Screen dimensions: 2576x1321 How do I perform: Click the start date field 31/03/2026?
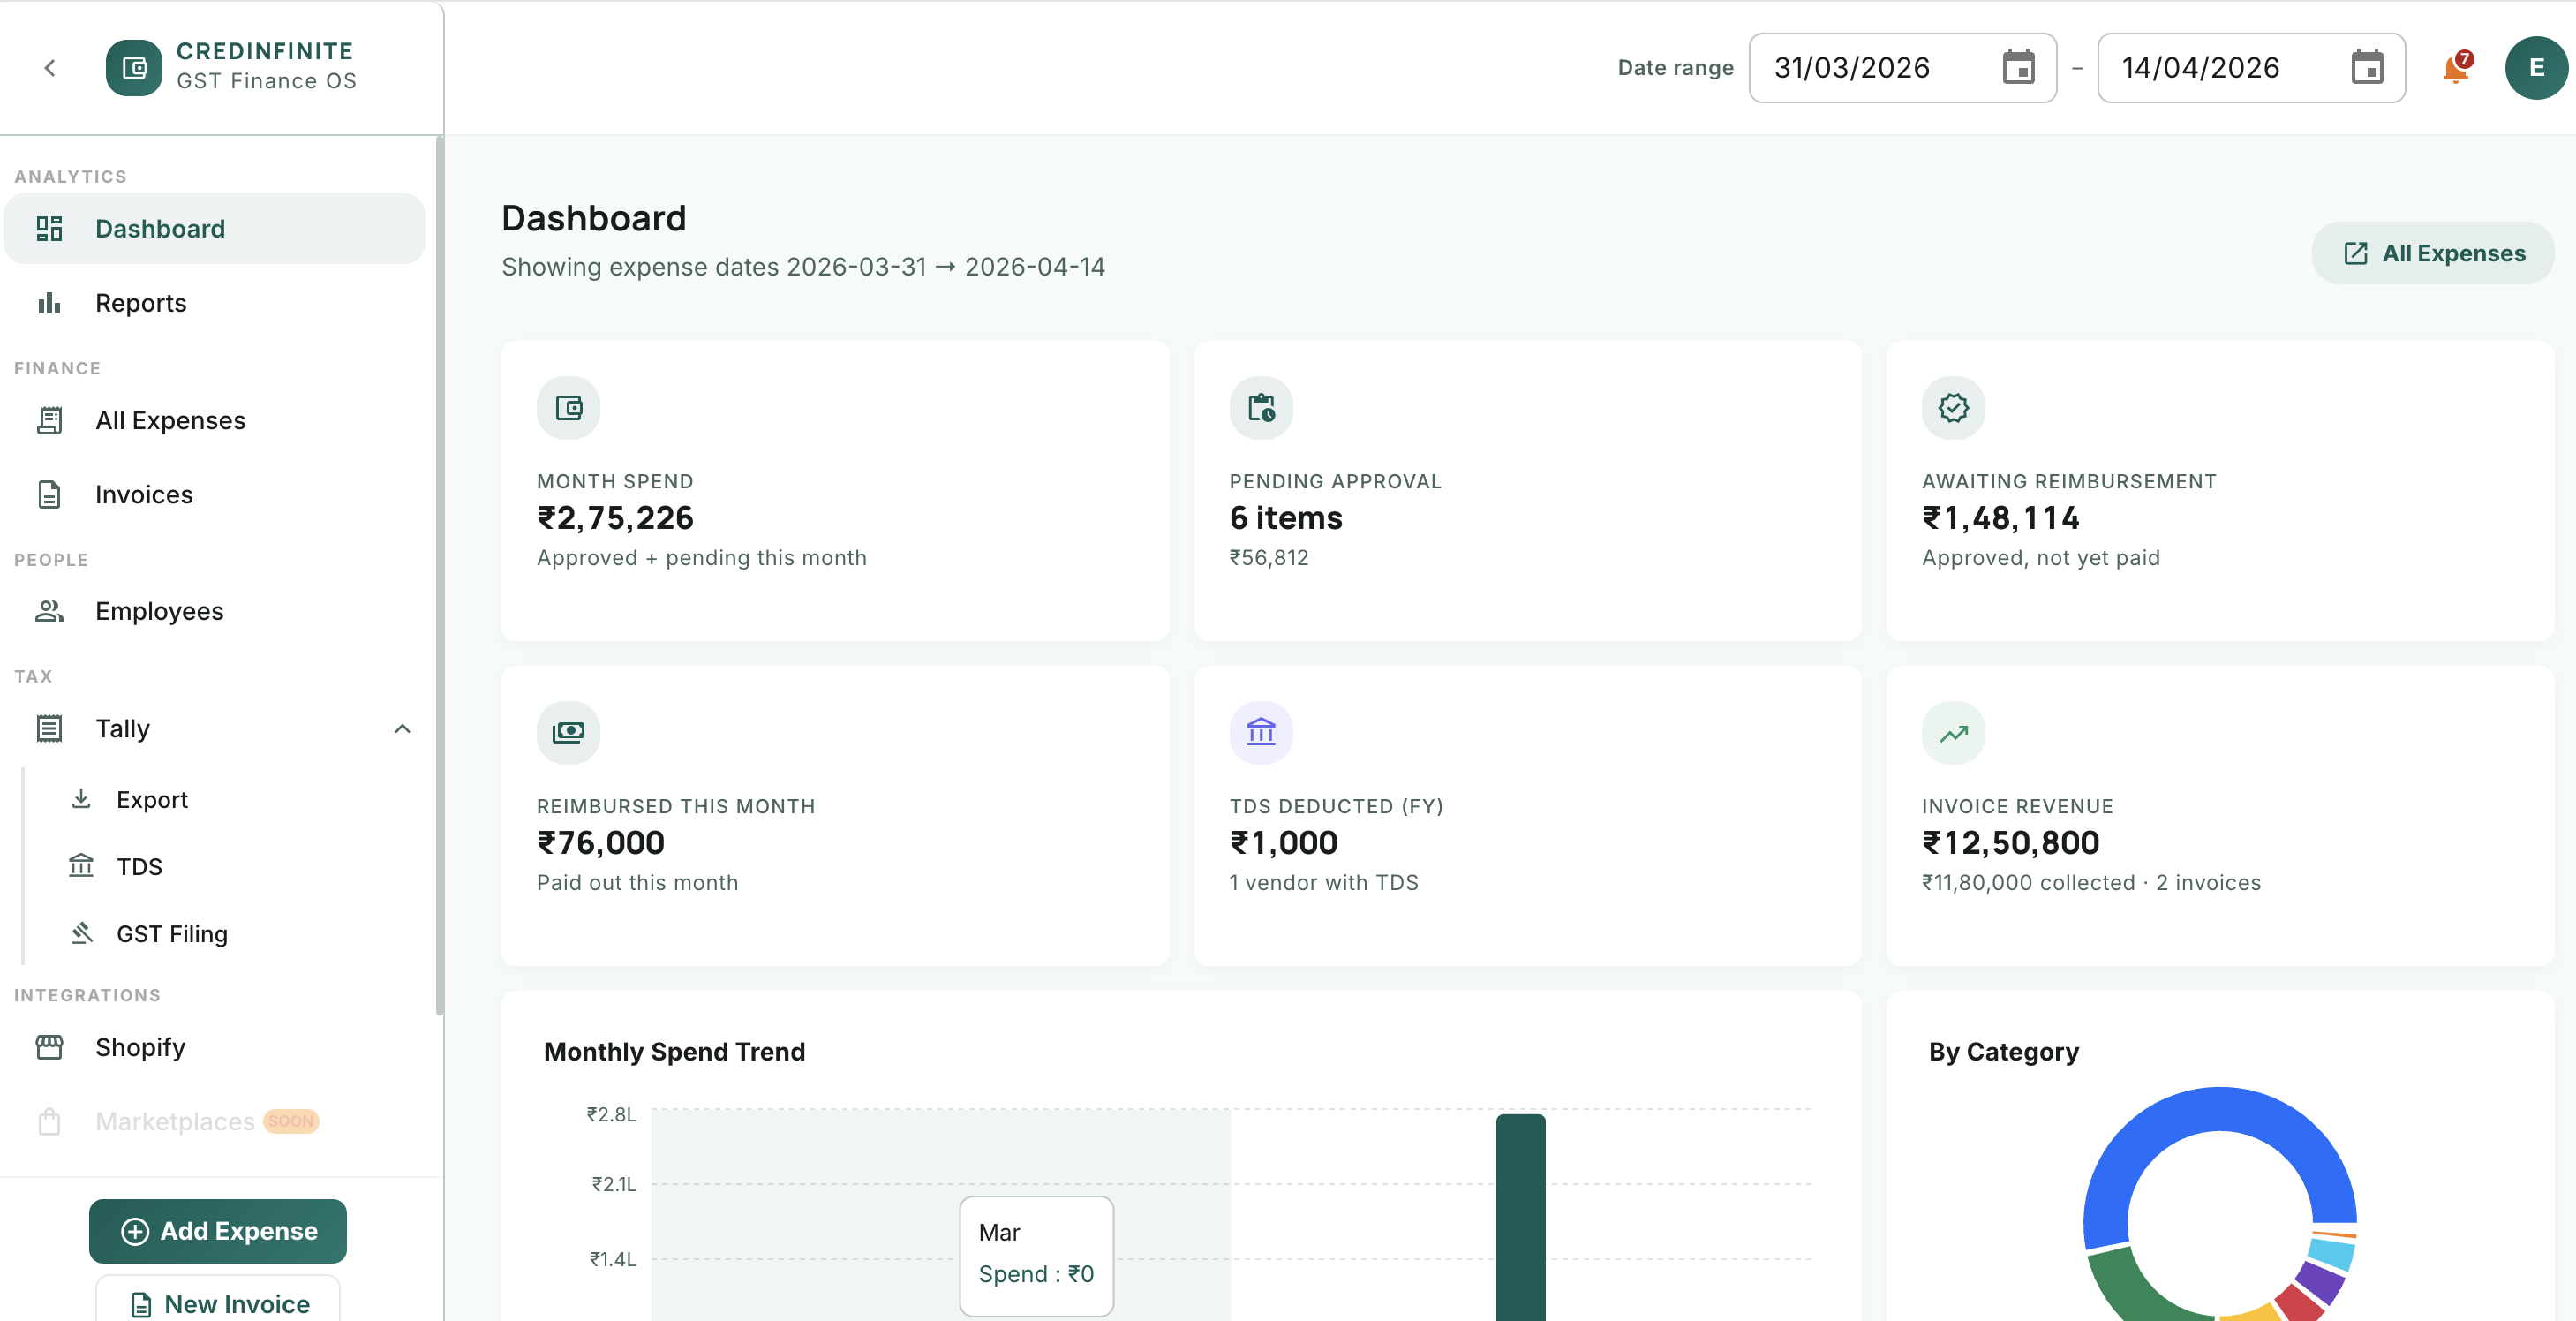point(1902,68)
